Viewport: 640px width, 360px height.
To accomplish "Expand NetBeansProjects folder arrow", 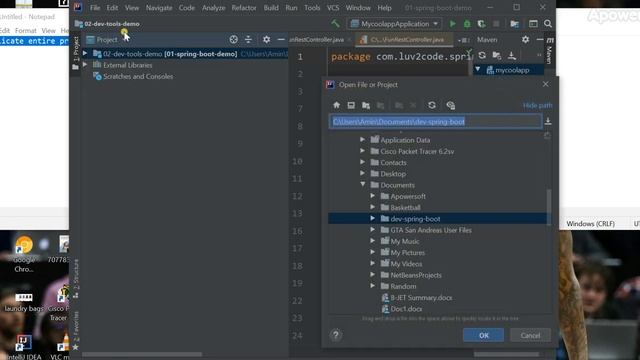I will [x=372, y=275].
